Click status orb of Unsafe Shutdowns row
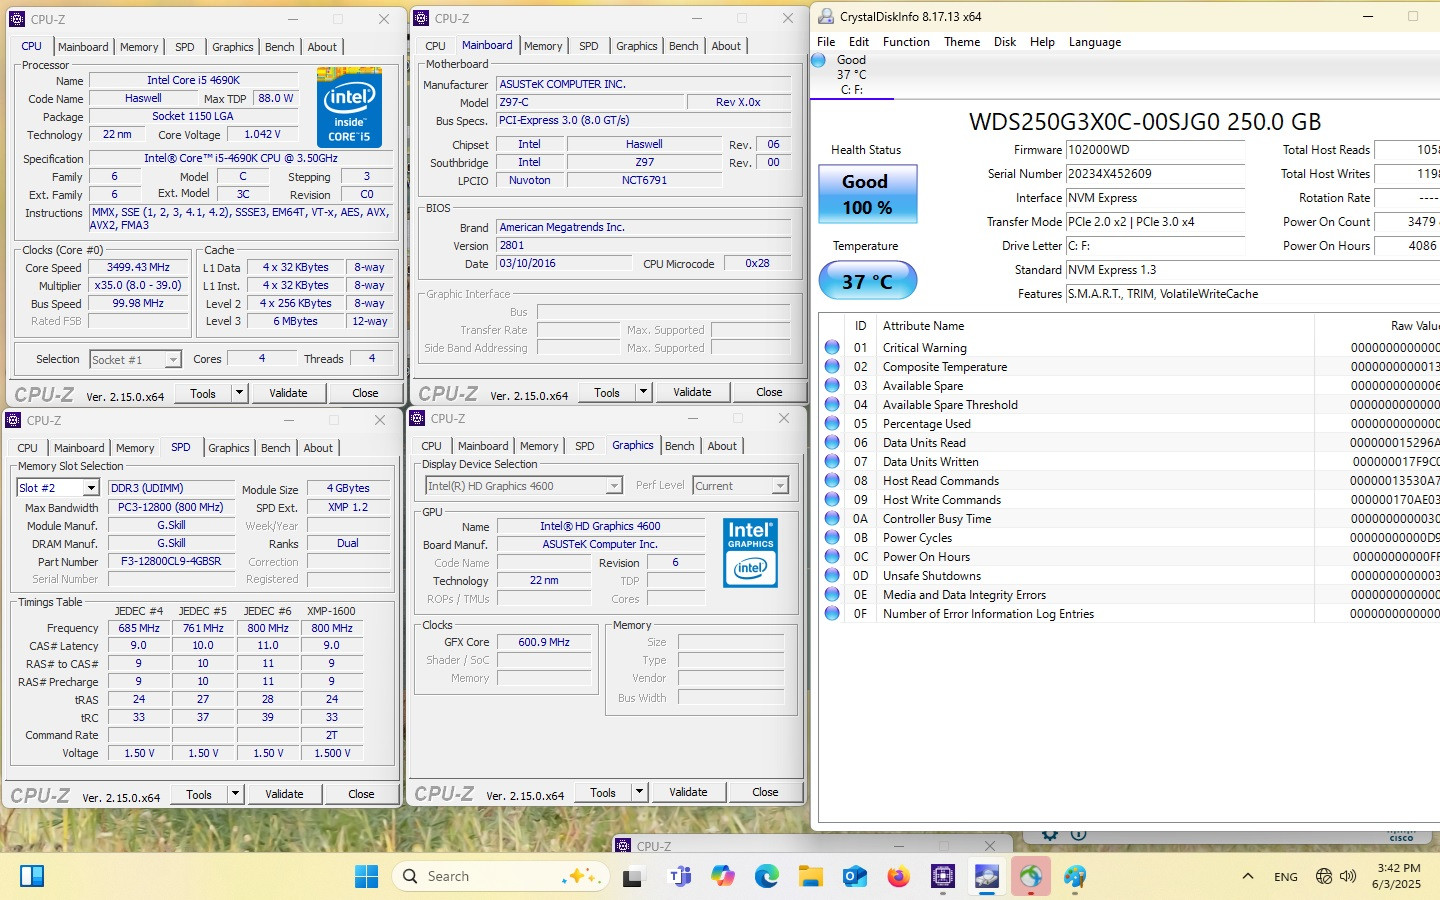Viewport: 1440px width, 900px height. [x=832, y=575]
